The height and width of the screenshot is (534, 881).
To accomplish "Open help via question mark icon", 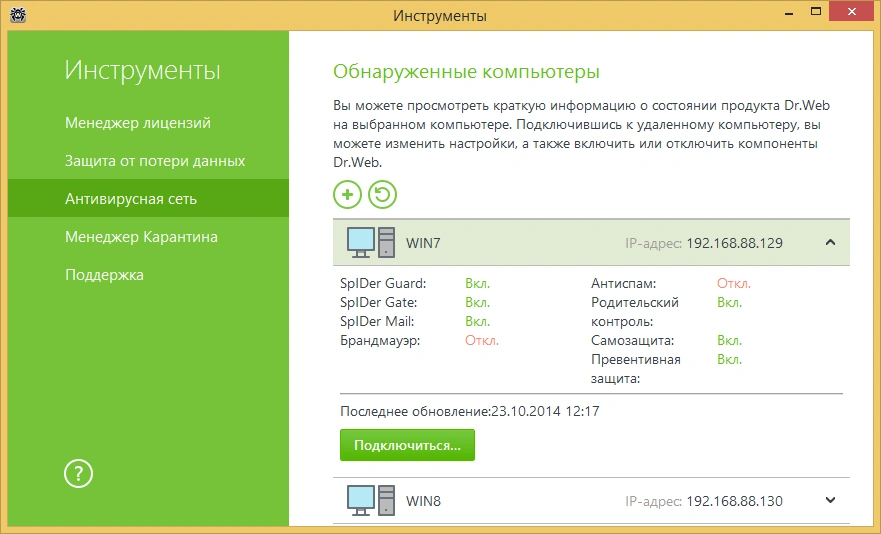I will coord(78,474).
